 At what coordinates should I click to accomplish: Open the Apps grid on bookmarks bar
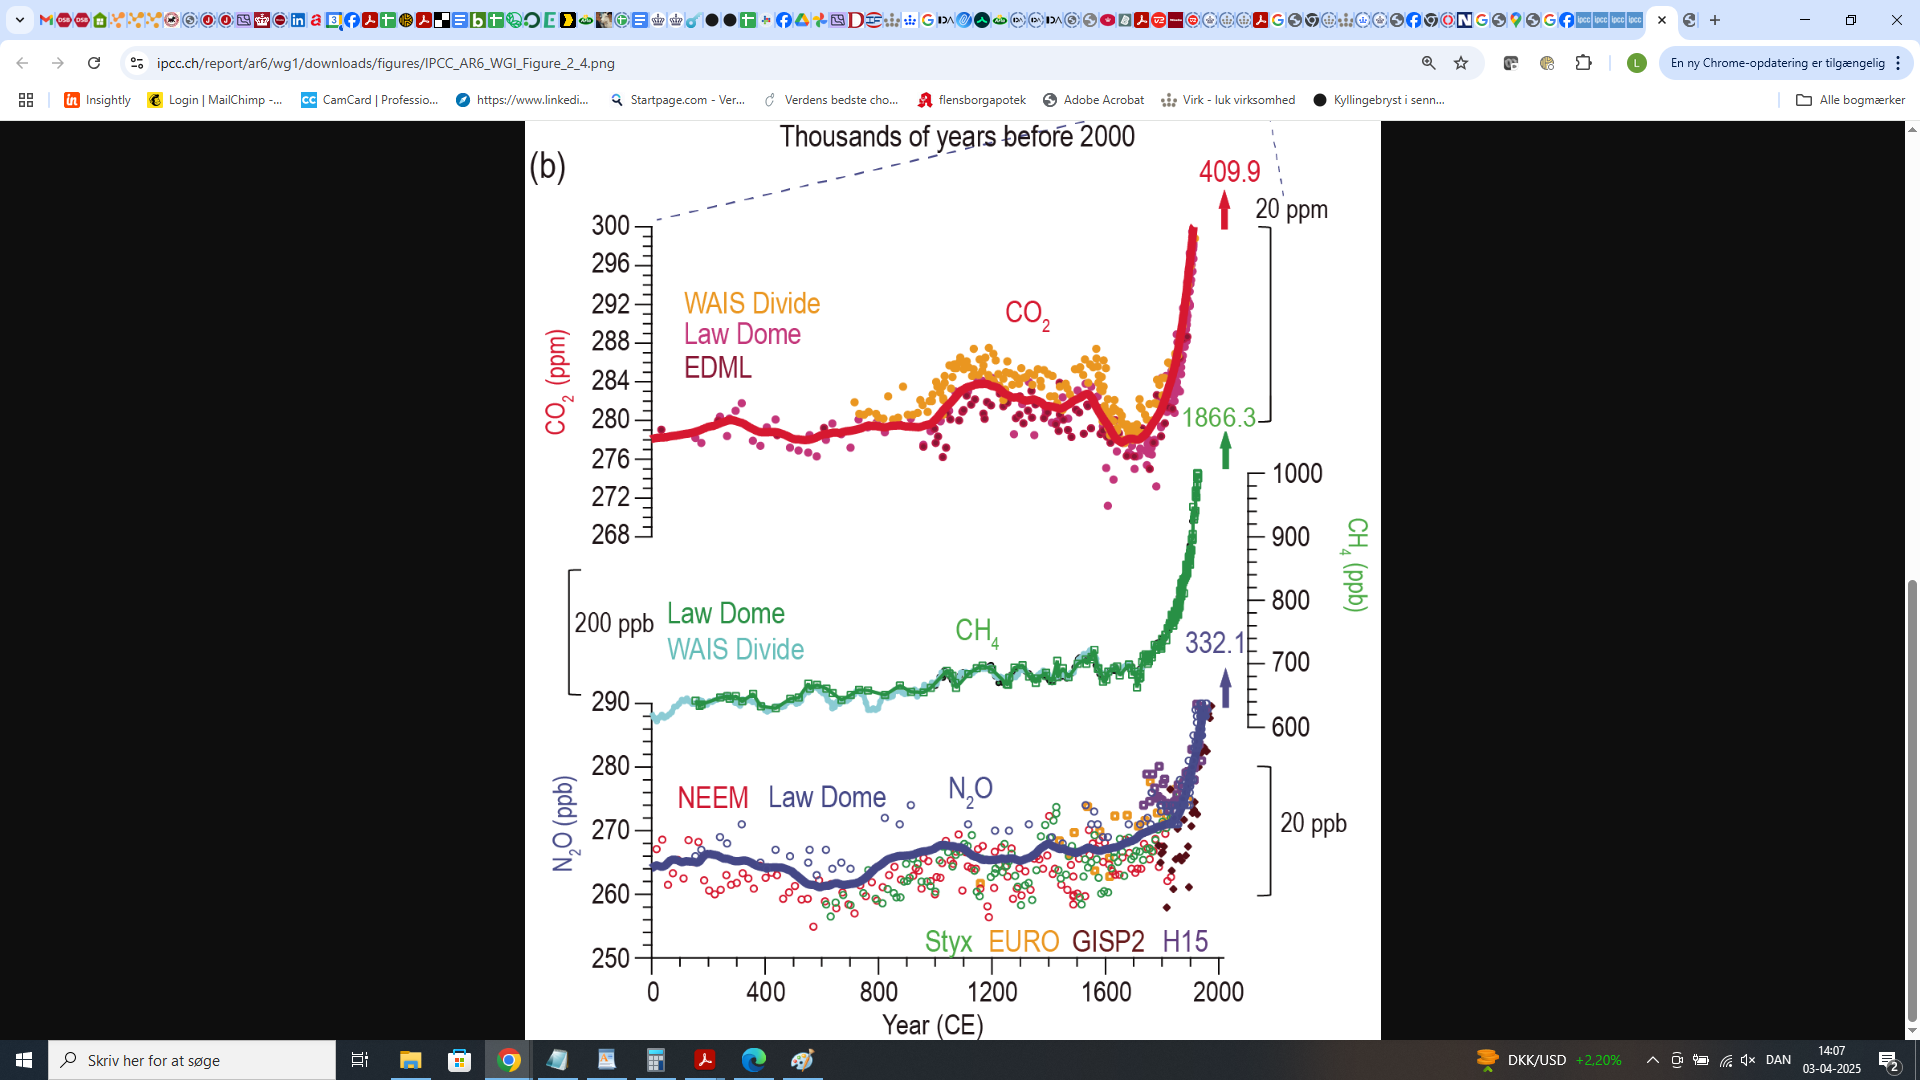26,100
